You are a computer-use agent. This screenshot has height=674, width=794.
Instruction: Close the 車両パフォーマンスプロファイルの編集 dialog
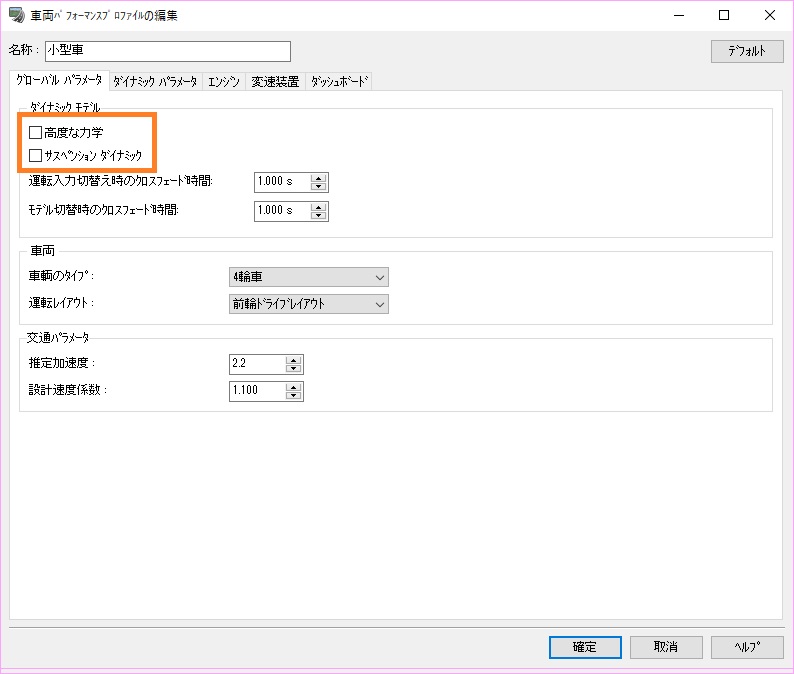pos(770,15)
